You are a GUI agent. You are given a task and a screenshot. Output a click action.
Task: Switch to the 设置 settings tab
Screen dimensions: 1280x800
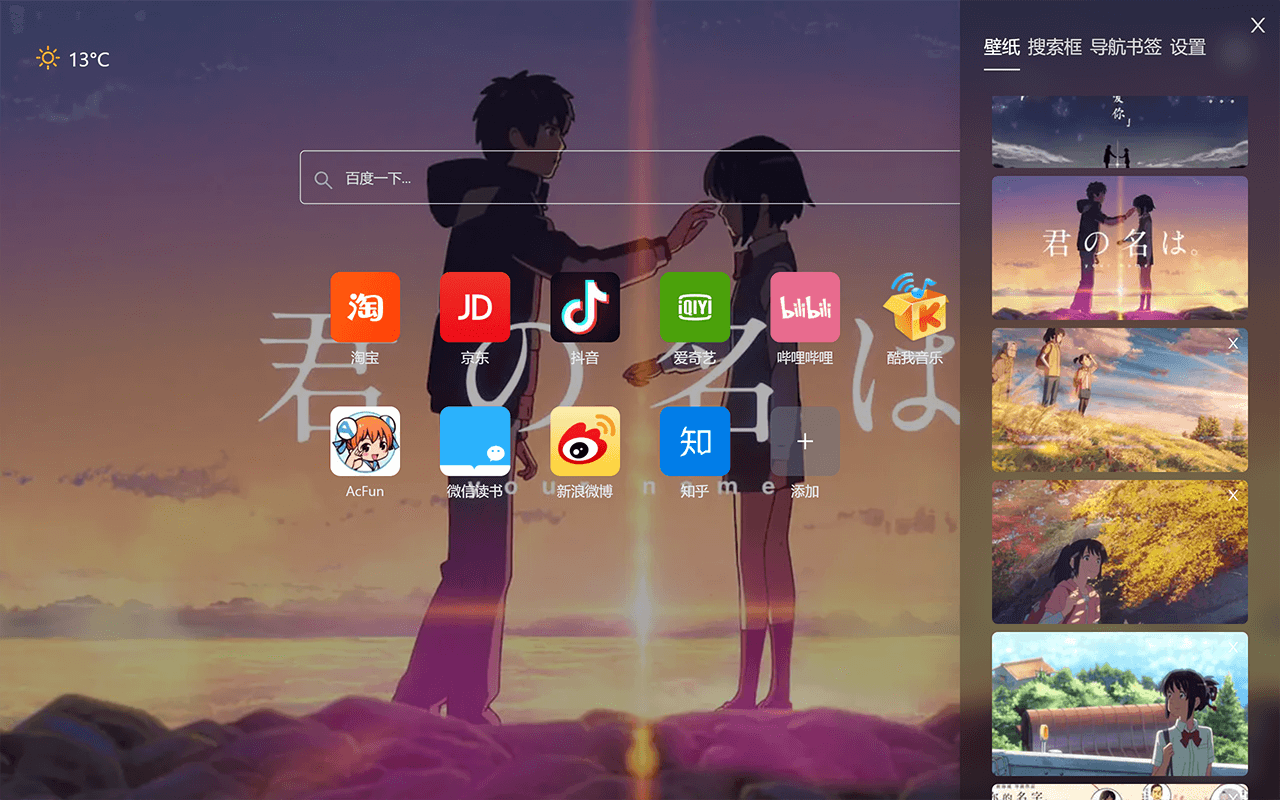1188,47
